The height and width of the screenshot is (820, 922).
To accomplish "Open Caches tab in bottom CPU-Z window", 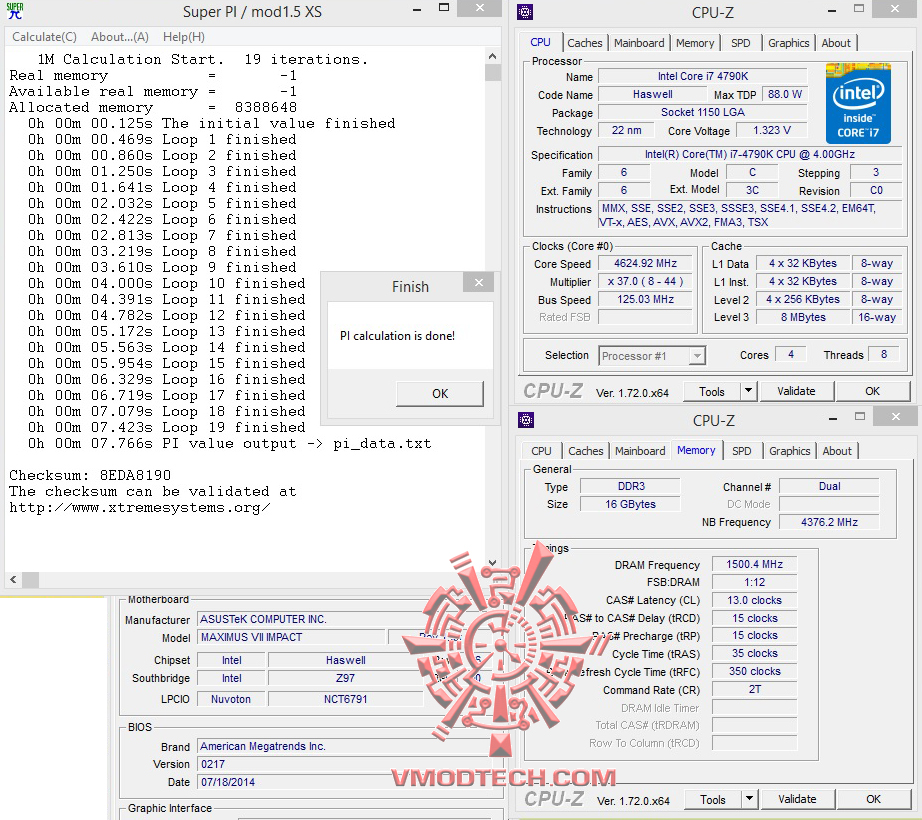I will 586,451.
